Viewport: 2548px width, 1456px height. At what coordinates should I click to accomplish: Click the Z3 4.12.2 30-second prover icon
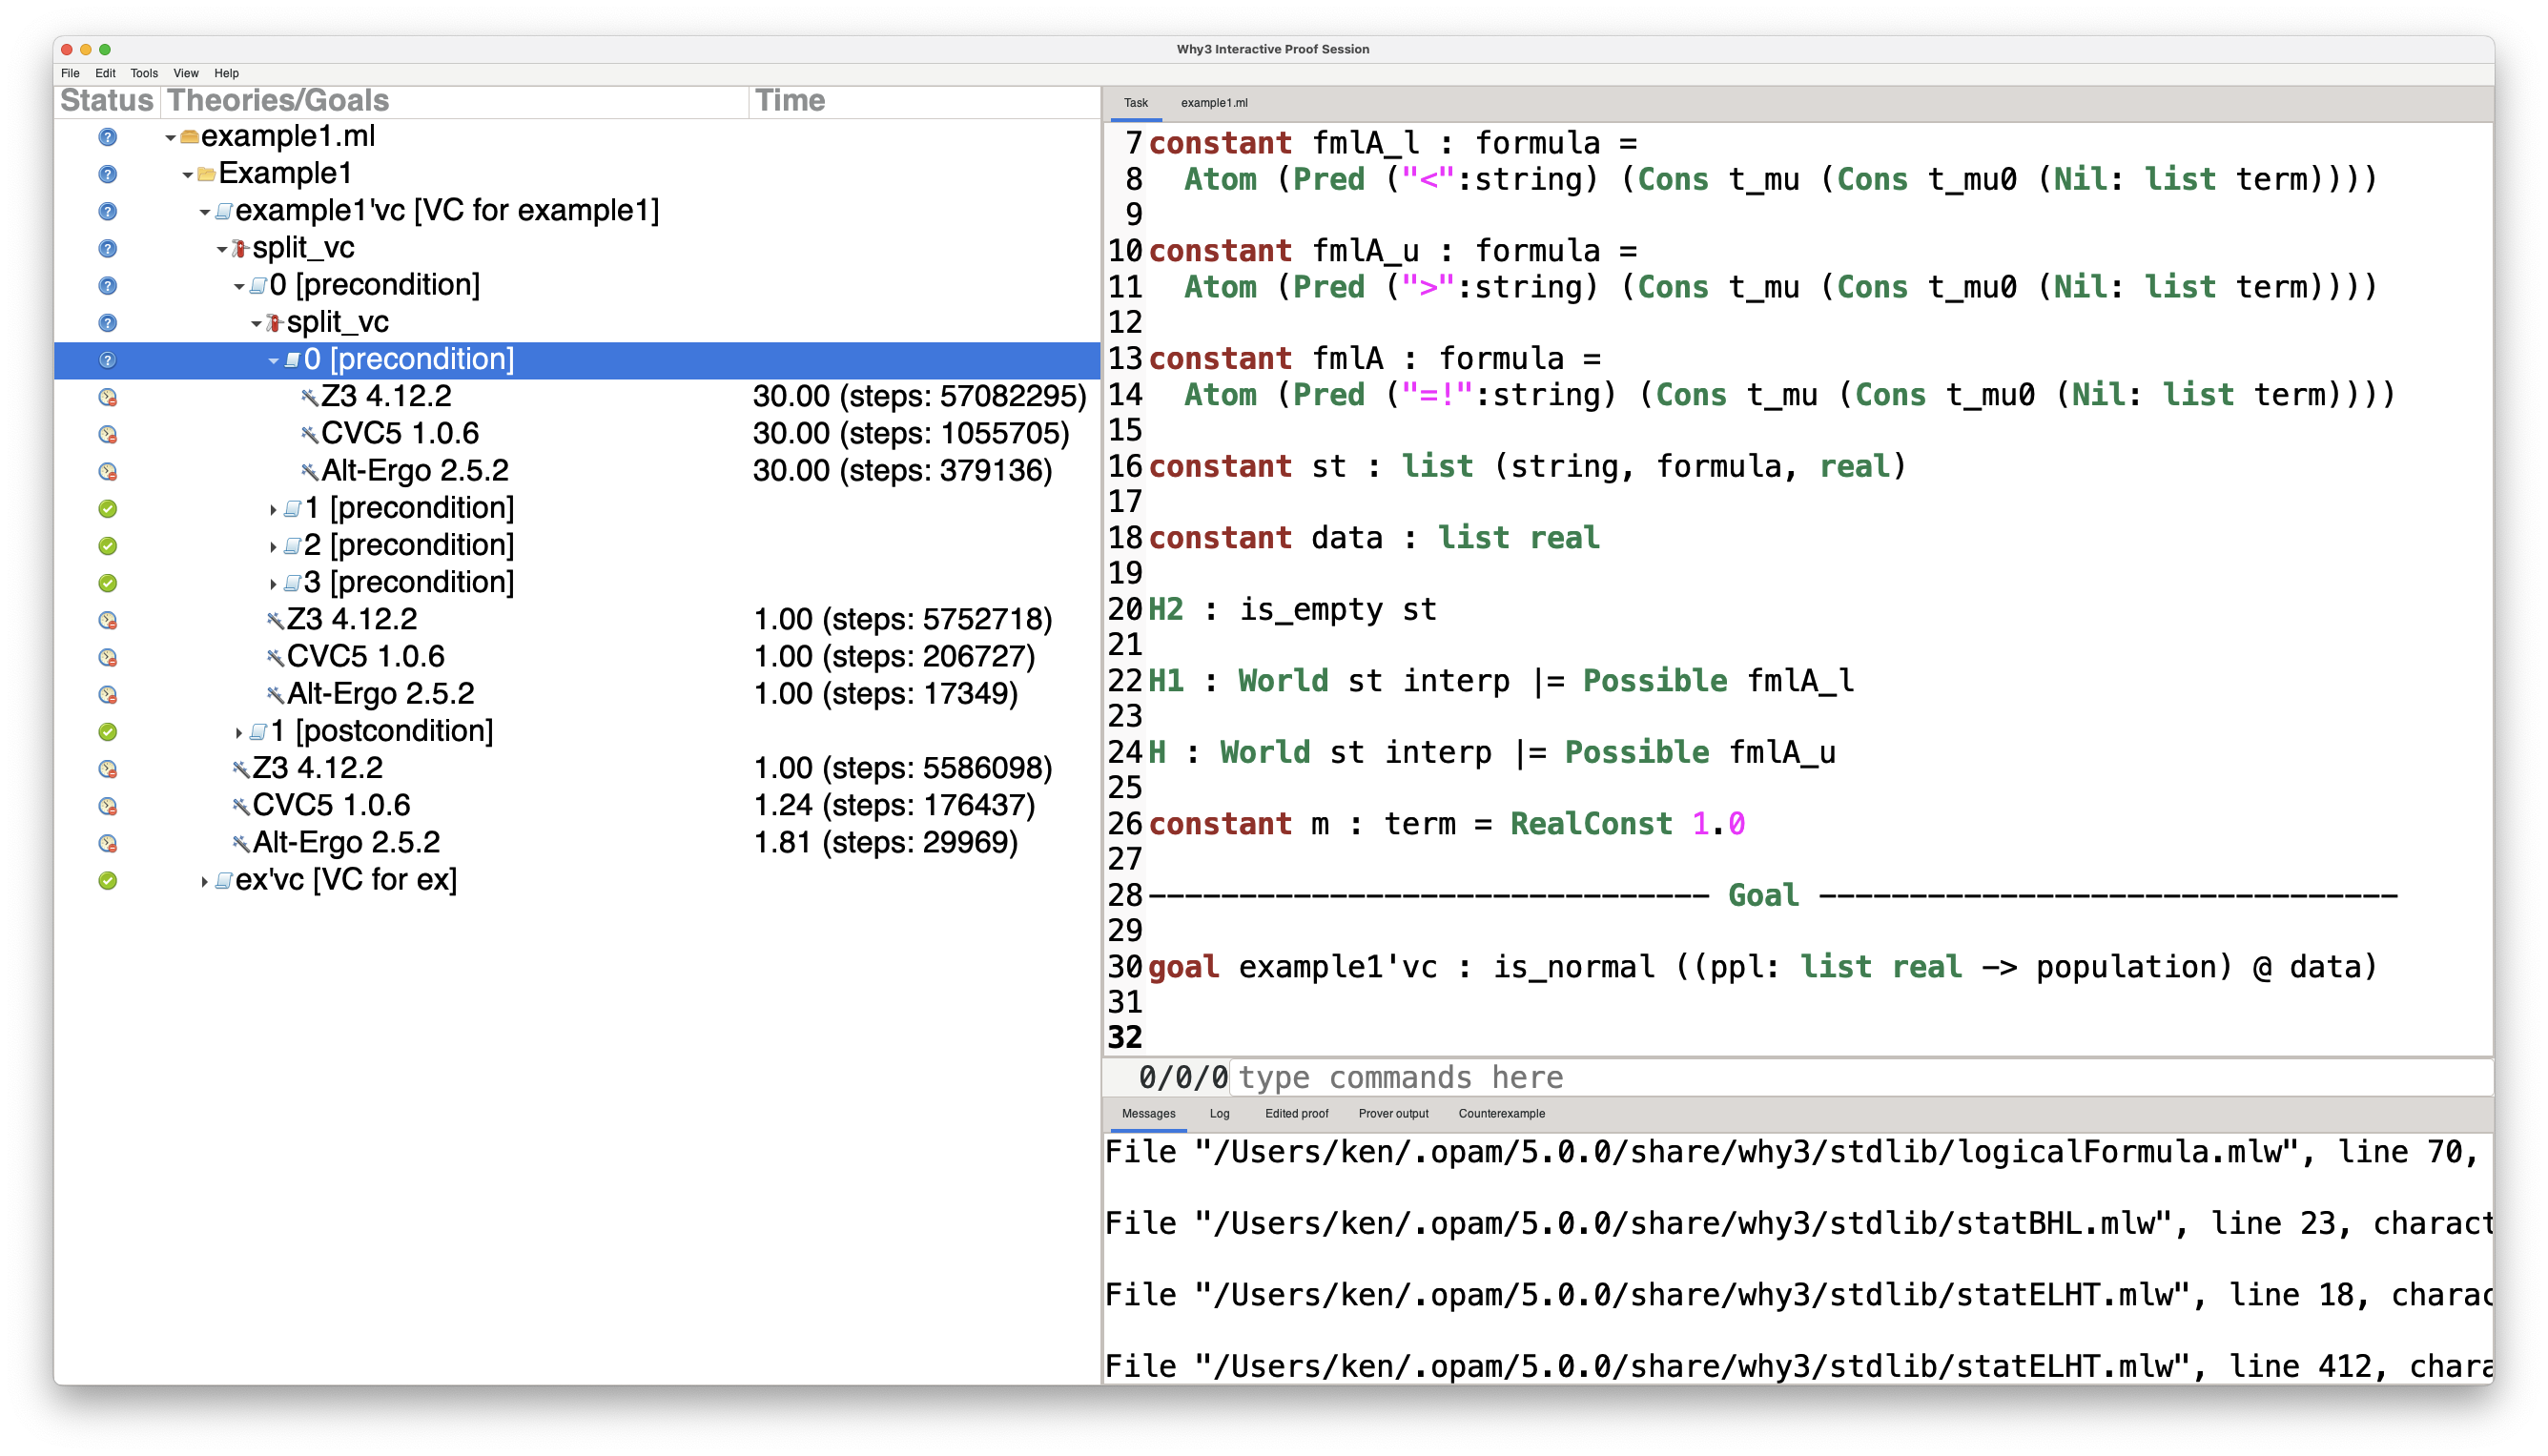coord(310,397)
